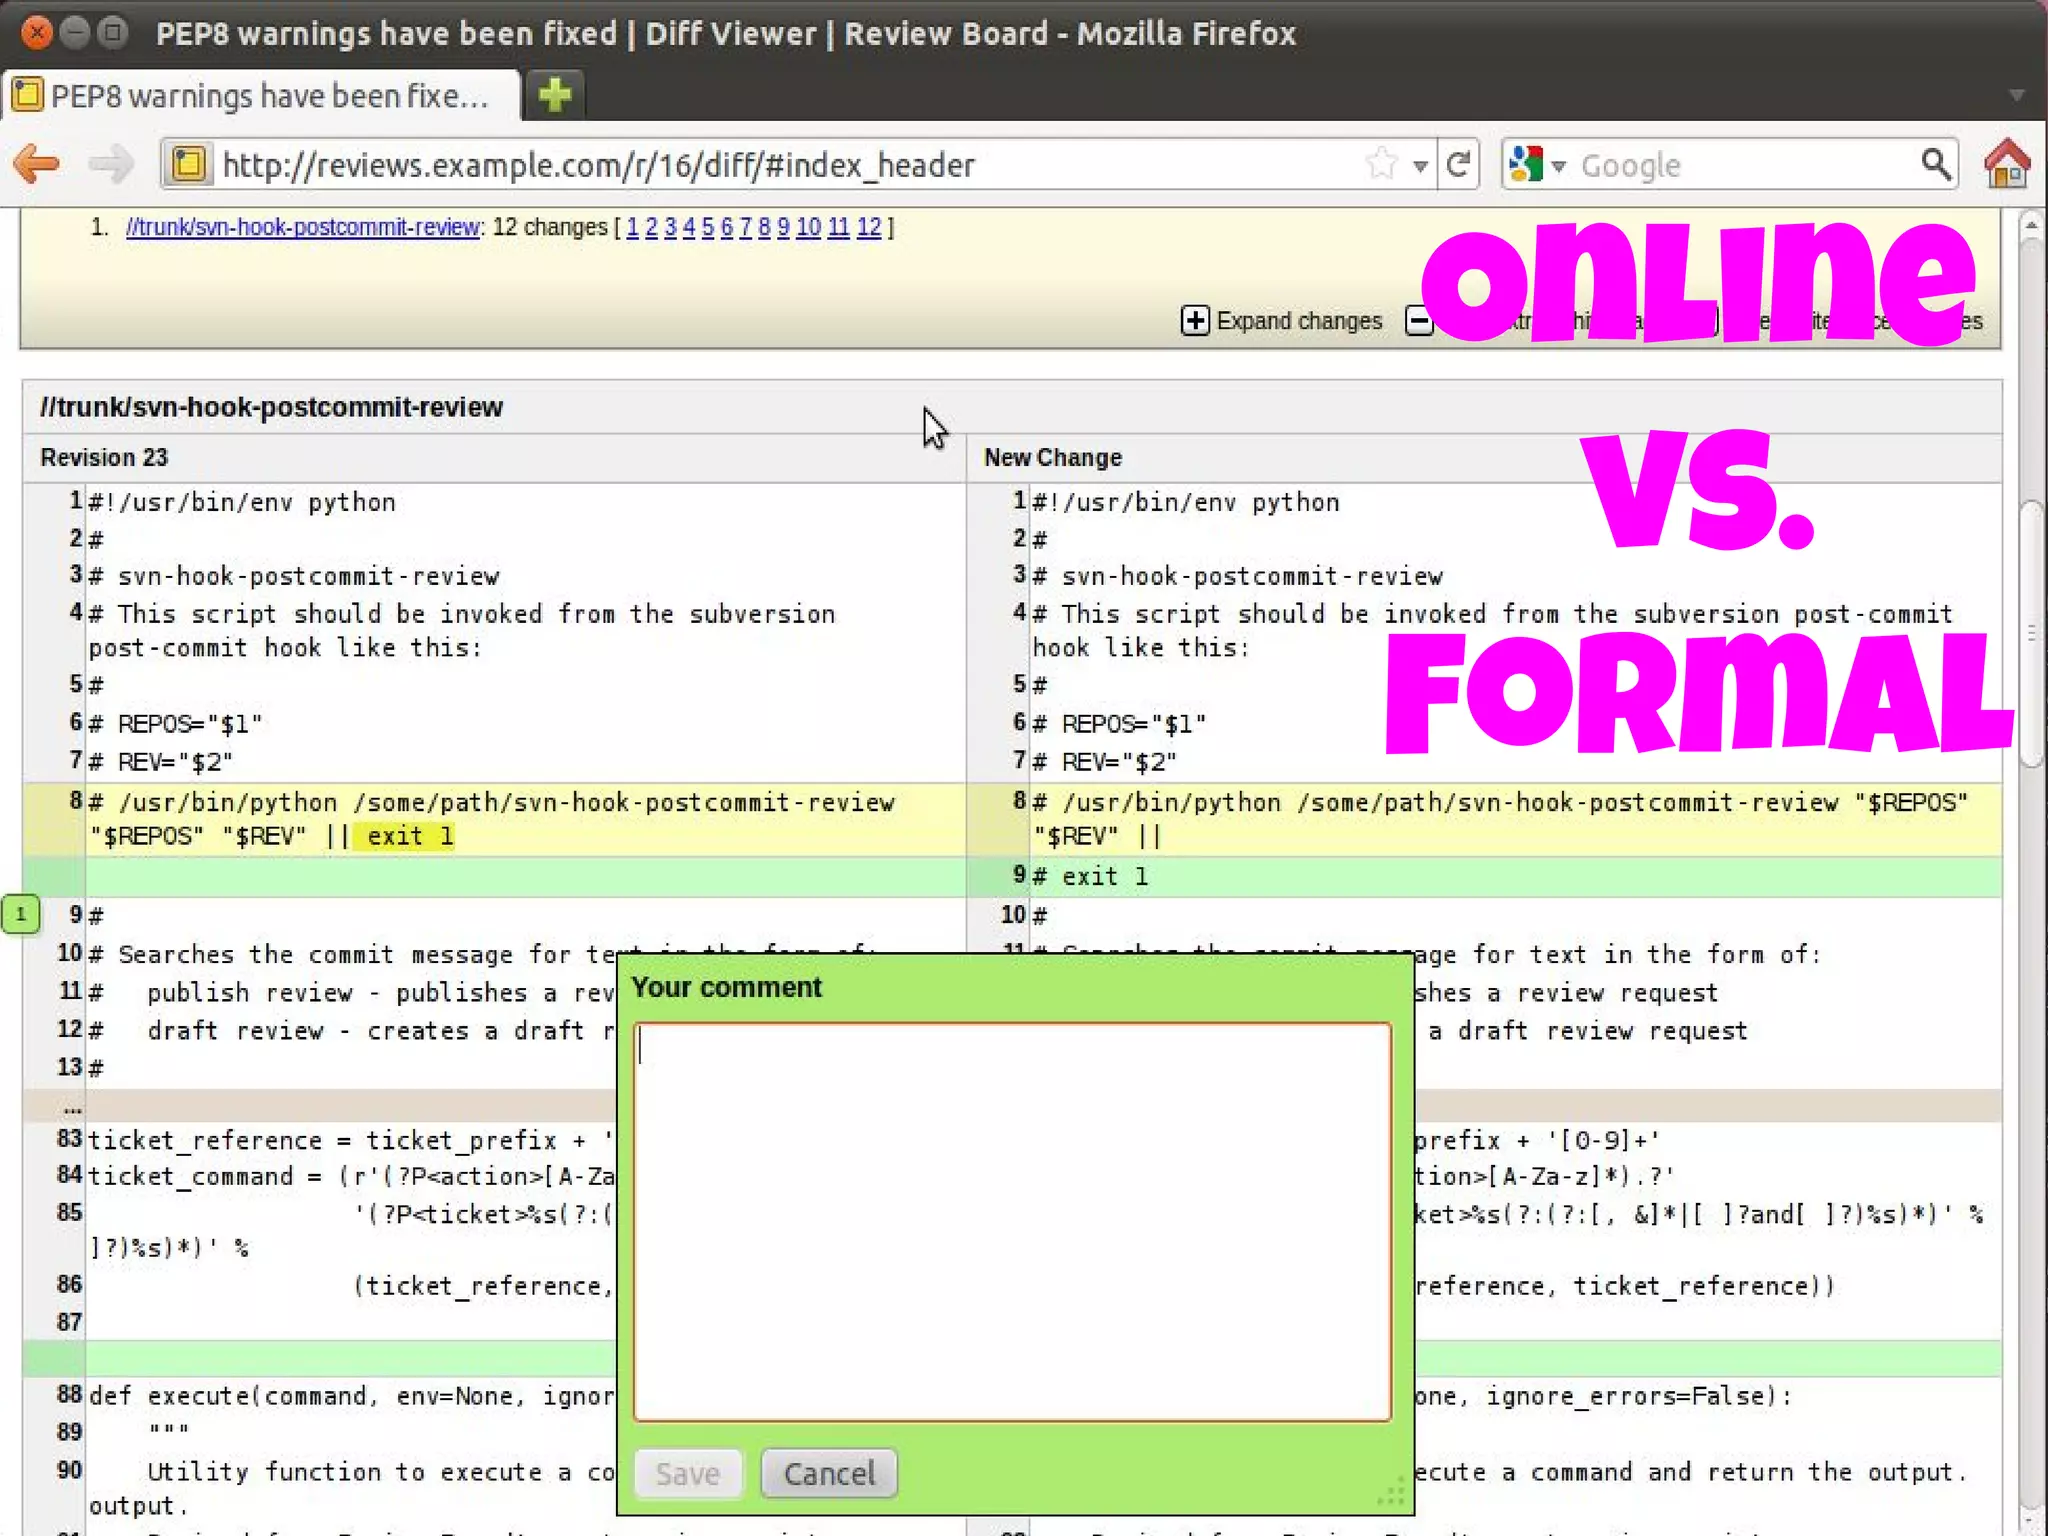2048x1536 pixels.
Task: Click the search magnifier icon
Action: (x=1936, y=164)
